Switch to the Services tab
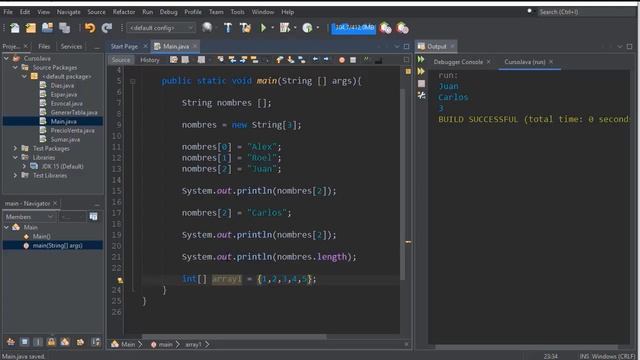Screen dimensions: 640x360 coord(71,47)
